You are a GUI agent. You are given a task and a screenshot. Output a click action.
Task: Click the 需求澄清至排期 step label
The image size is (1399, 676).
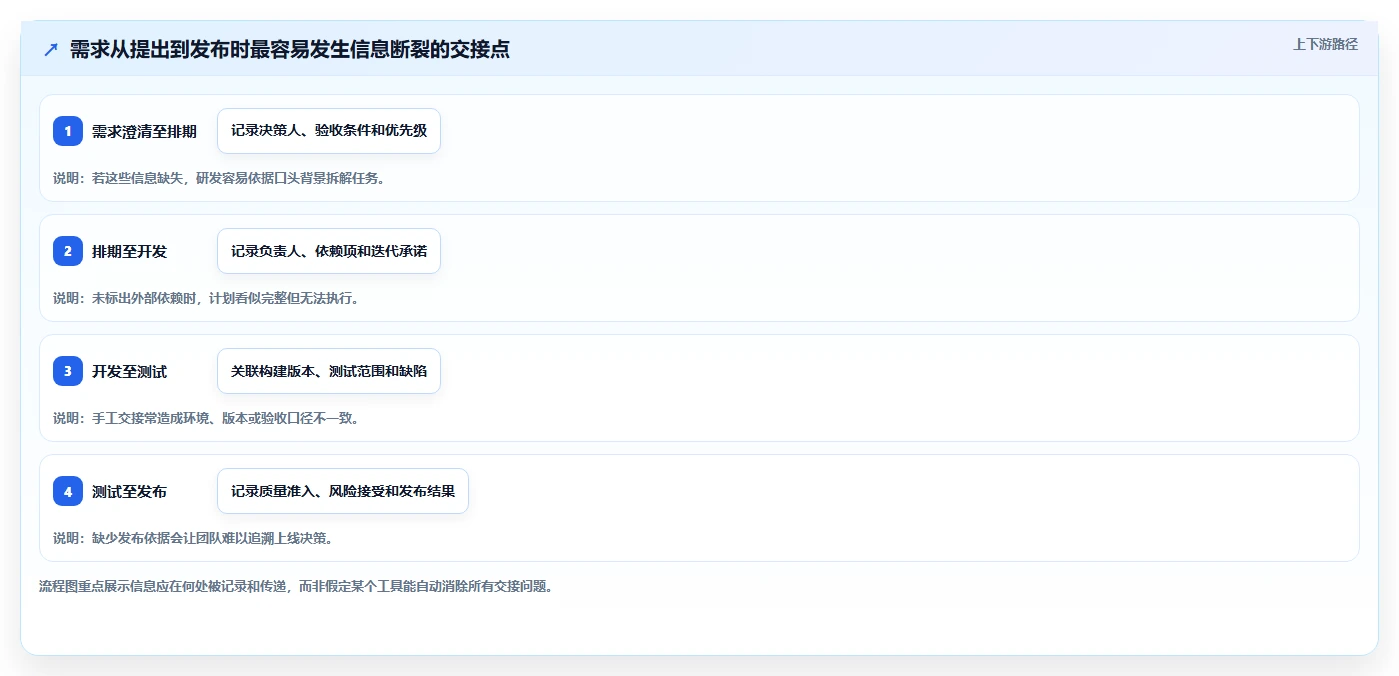[144, 131]
